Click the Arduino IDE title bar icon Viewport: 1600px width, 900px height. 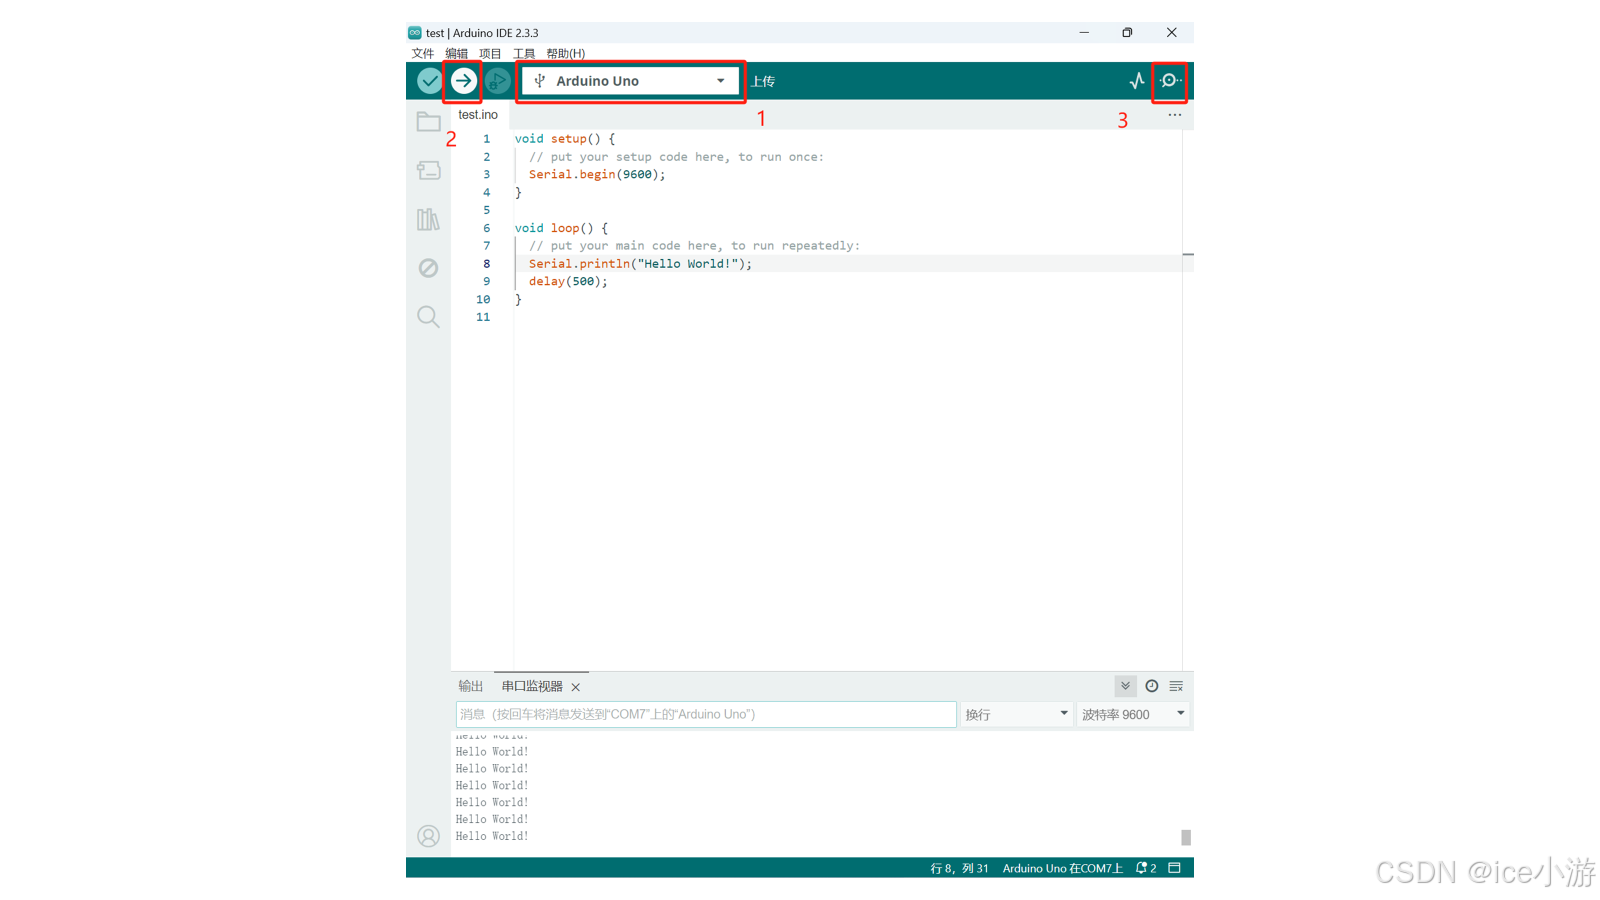click(415, 33)
